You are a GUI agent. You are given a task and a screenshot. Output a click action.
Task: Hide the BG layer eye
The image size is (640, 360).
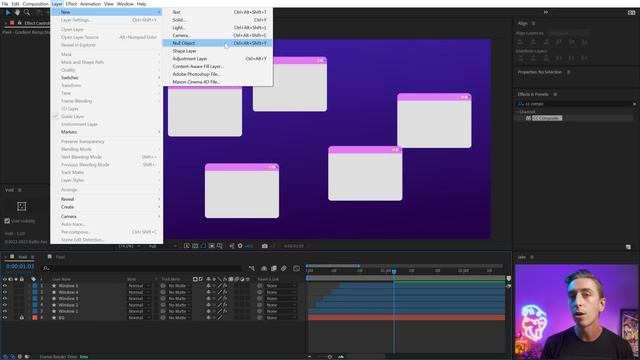tap(5, 318)
